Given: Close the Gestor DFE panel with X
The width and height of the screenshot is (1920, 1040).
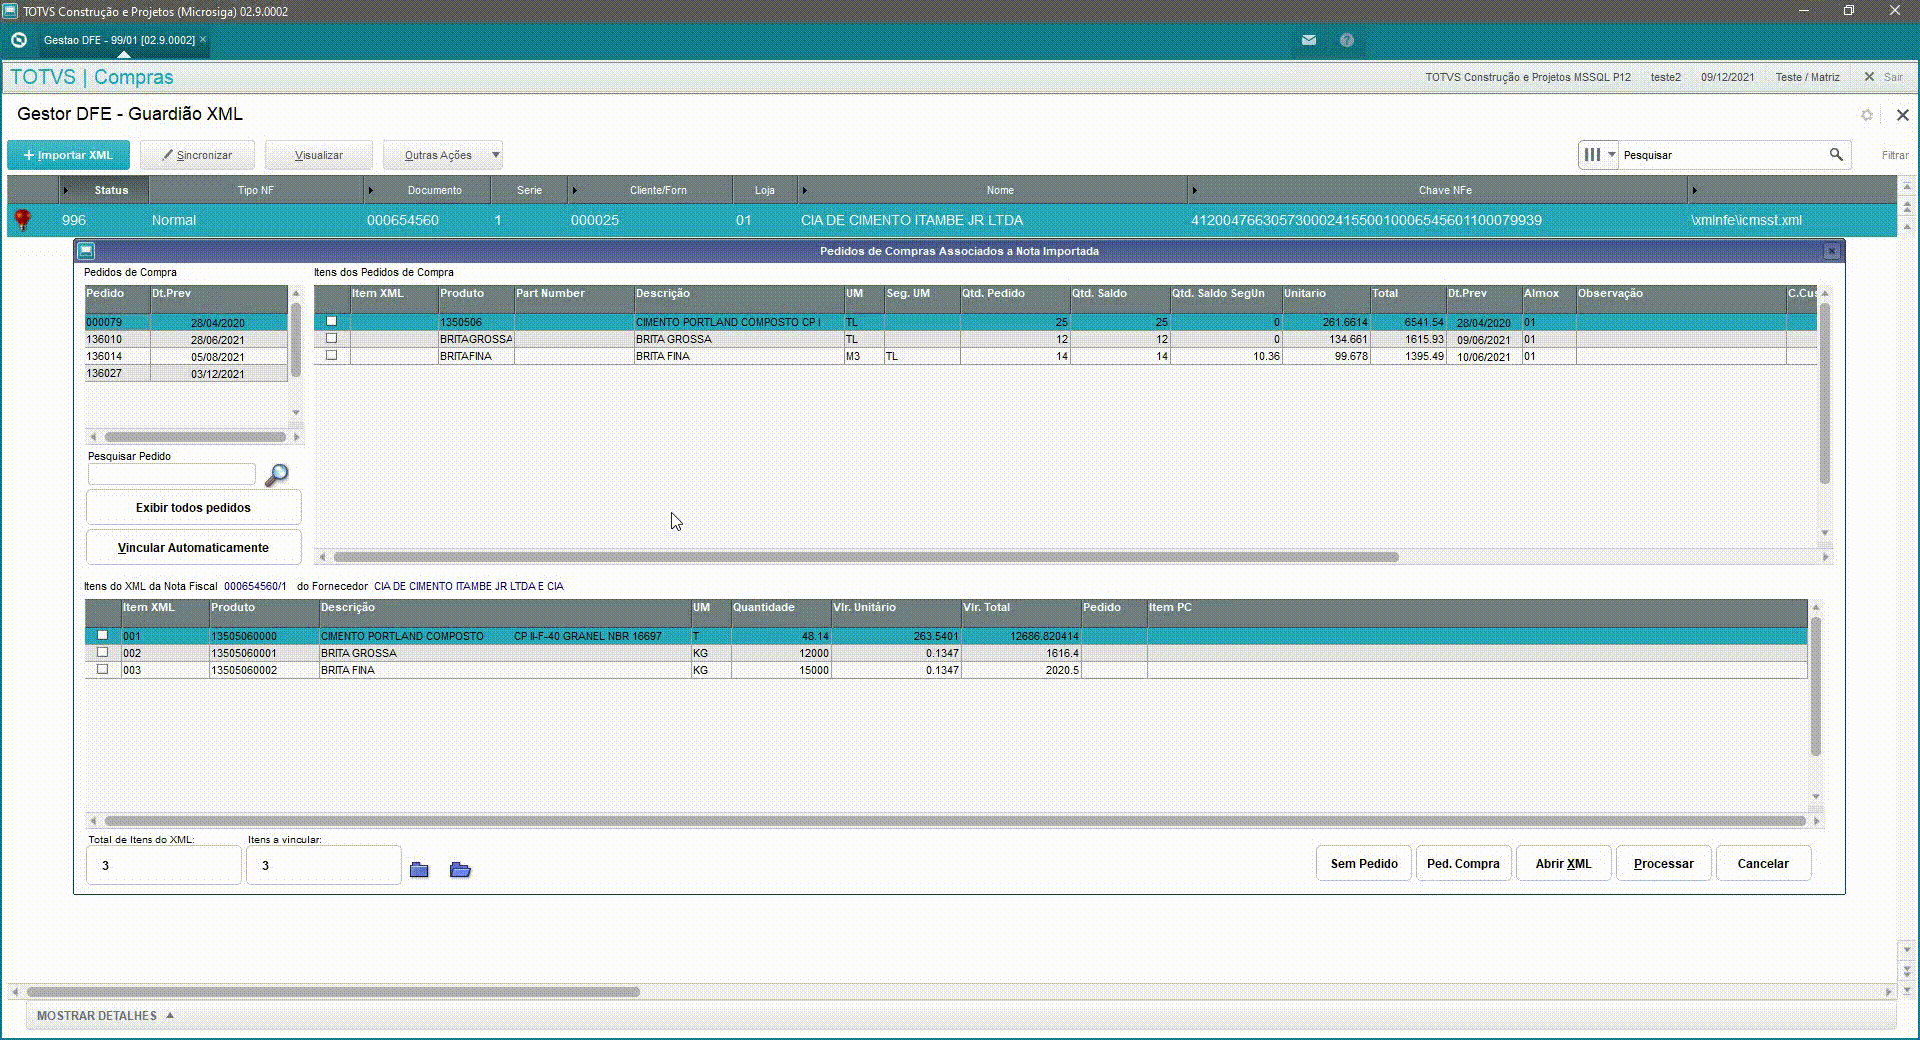Looking at the screenshot, I should pos(1902,115).
